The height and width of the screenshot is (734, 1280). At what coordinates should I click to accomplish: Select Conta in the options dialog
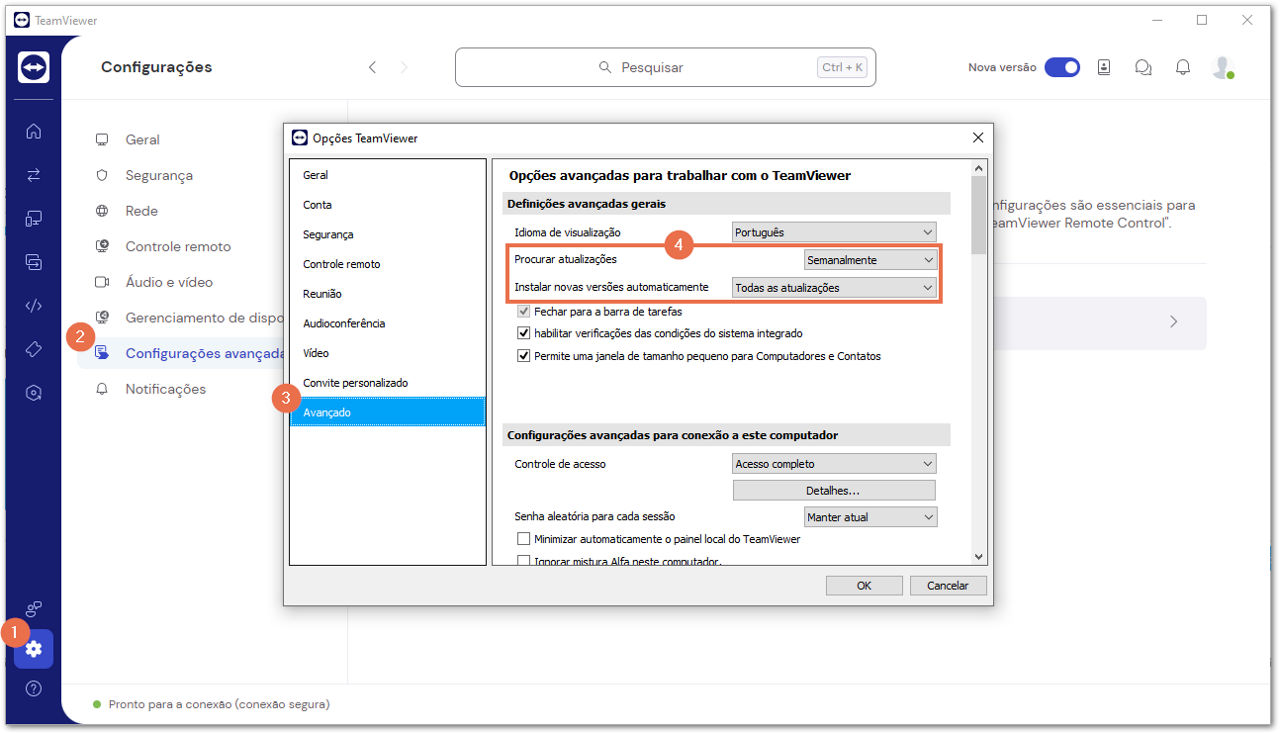click(387, 204)
